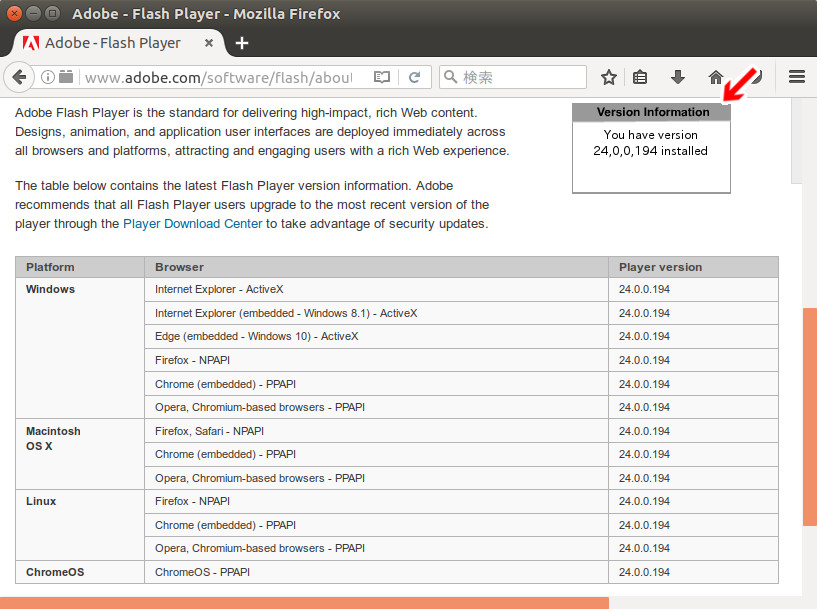817x609 pixels.
Task: Enter reader view from the address bar
Action: point(381,76)
